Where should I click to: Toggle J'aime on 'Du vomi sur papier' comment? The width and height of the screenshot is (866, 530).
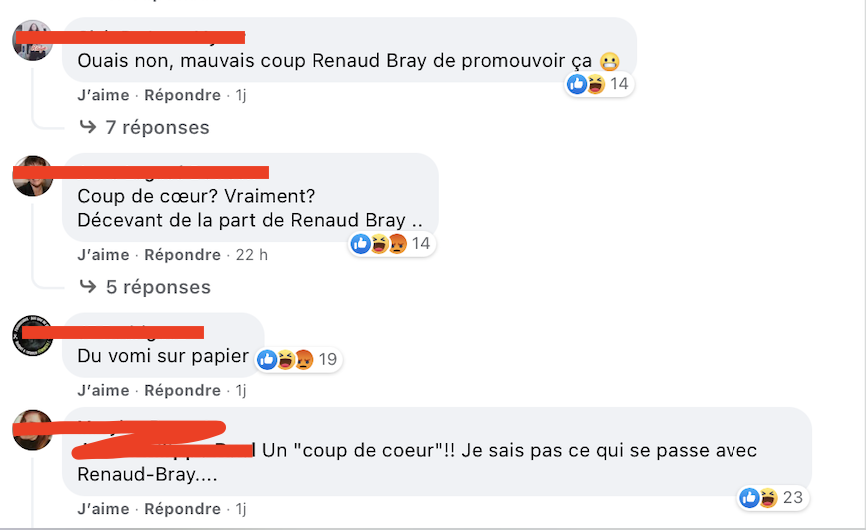tap(103, 390)
